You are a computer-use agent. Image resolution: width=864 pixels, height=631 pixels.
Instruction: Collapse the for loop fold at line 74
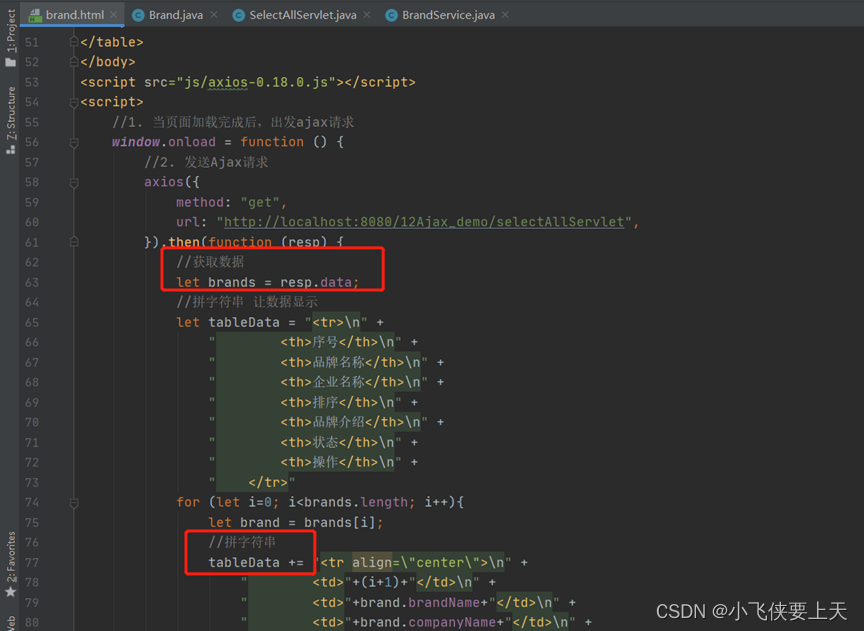74,503
